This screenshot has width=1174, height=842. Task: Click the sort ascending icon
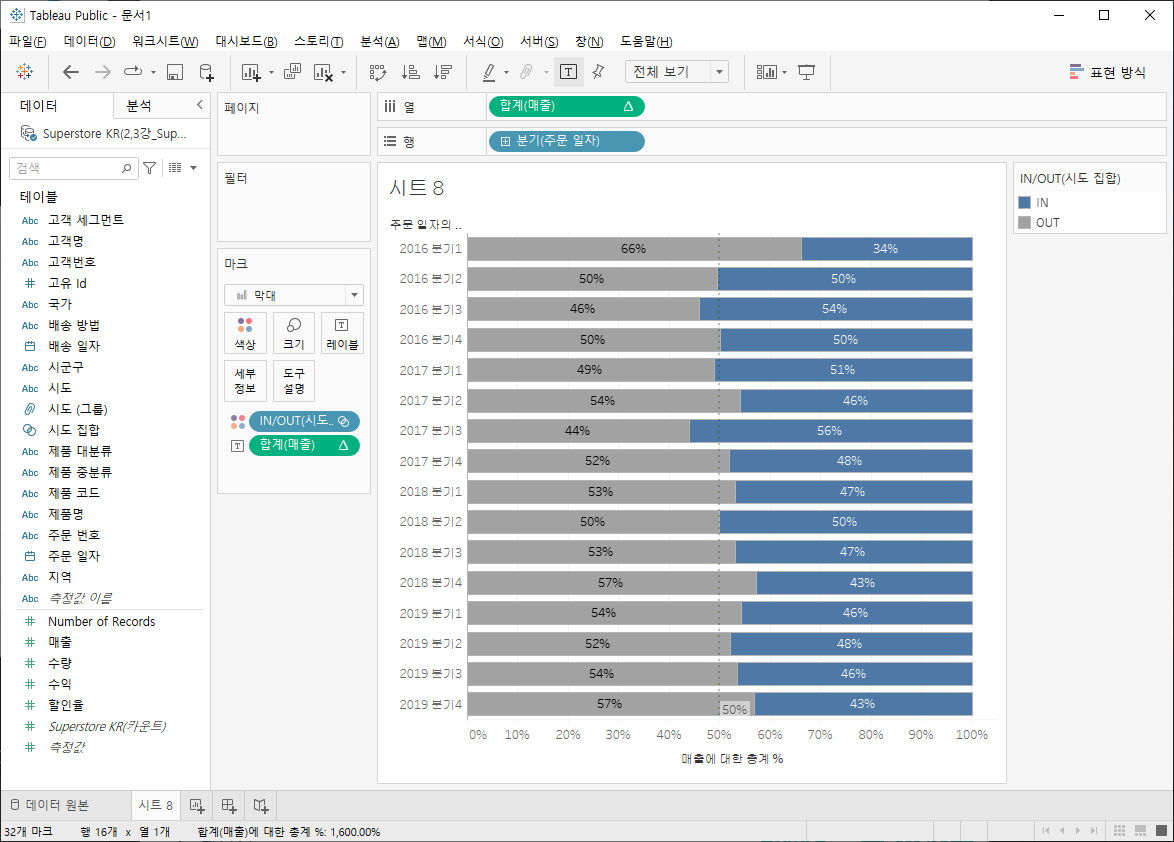tap(410, 72)
